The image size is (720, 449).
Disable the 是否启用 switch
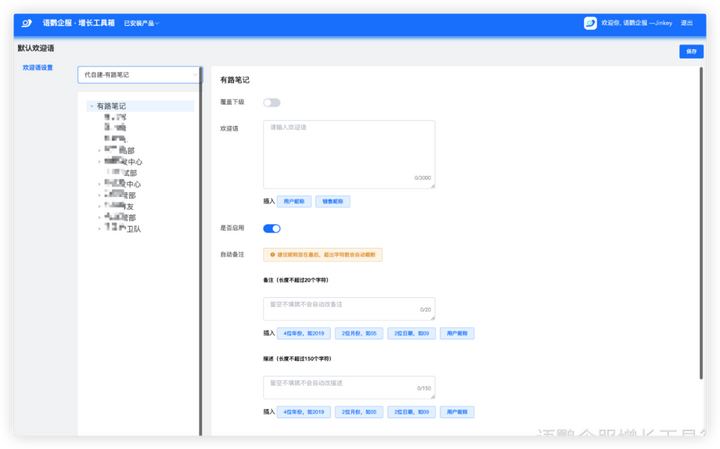tap(271, 229)
